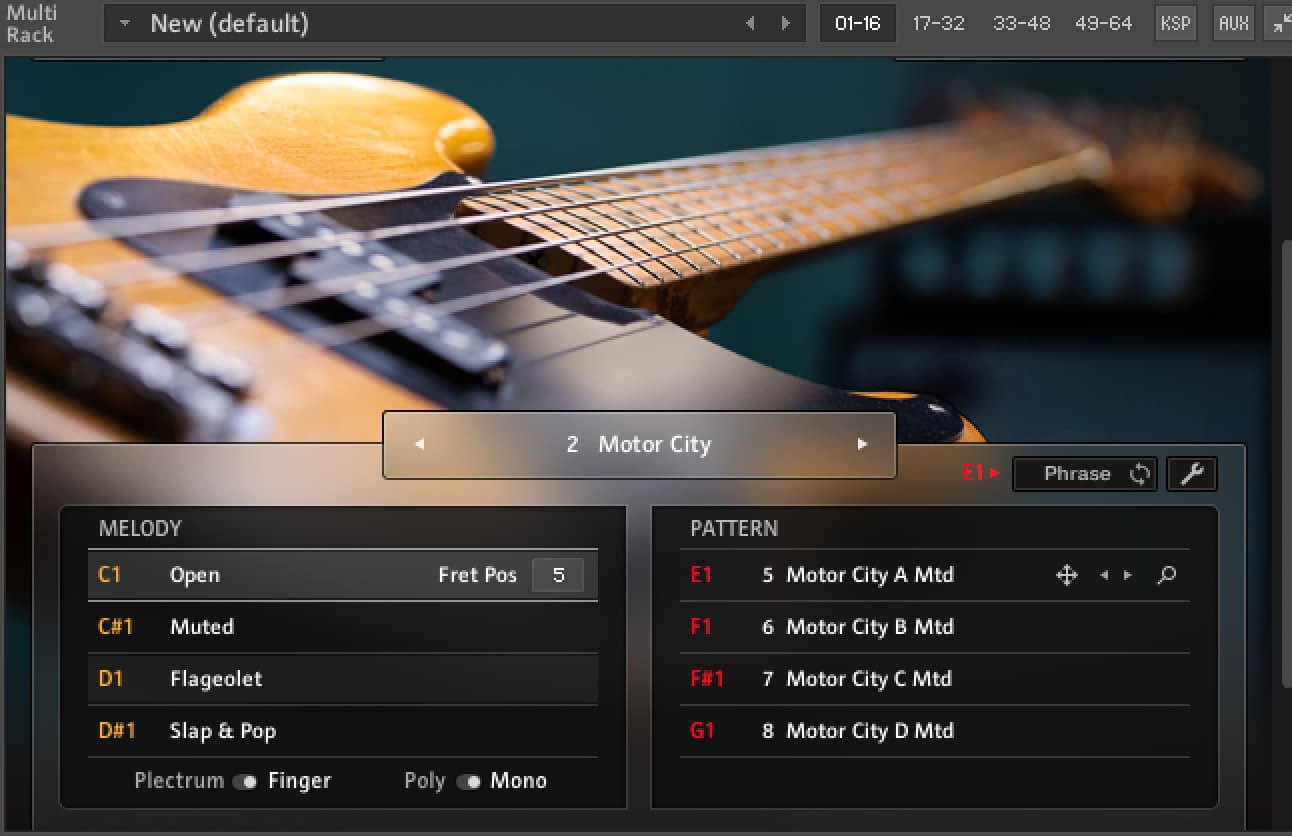1292x836 pixels.
Task: Click the Mono label
Action: click(x=518, y=781)
